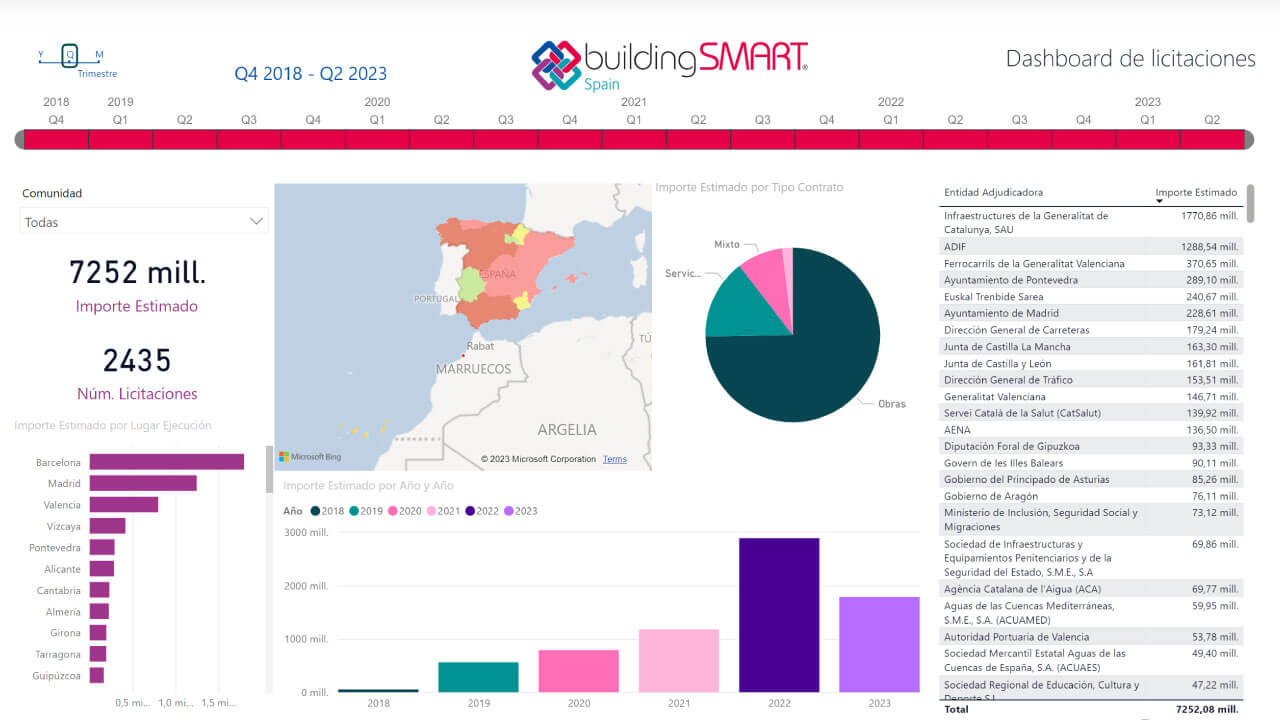The image size is (1280, 720).
Task: Select the 2021 Q1 timeline segment
Action: coord(634,139)
